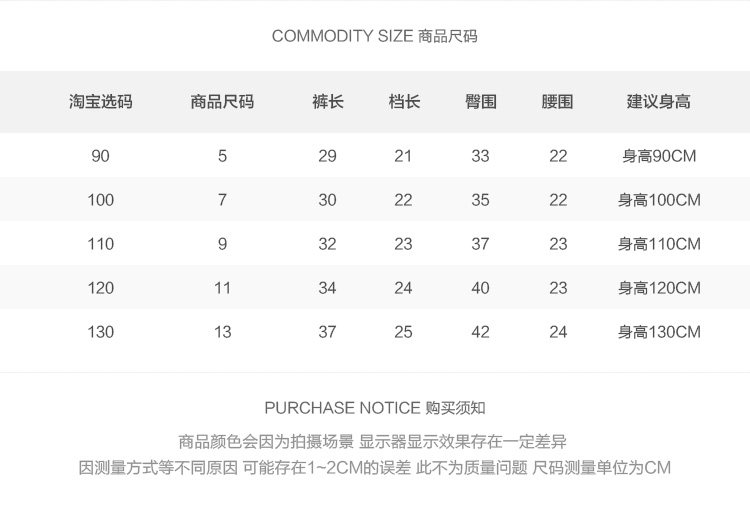This screenshot has height=509, width=750.
Task: Select the 裤长 value 37
Action: (327, 332)
